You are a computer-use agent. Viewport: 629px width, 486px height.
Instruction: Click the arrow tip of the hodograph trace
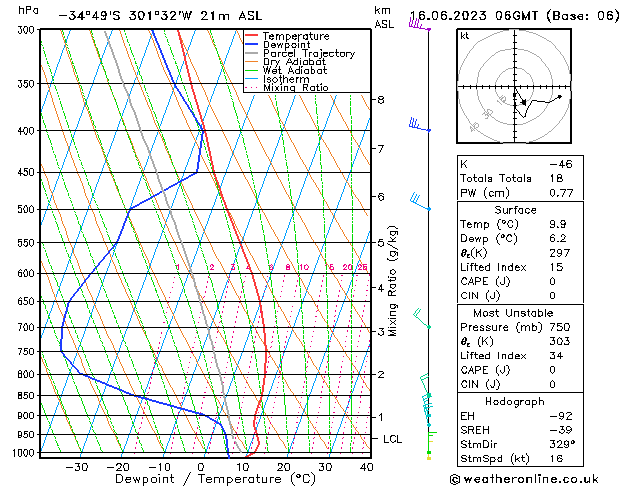click(x=562, y=96)
